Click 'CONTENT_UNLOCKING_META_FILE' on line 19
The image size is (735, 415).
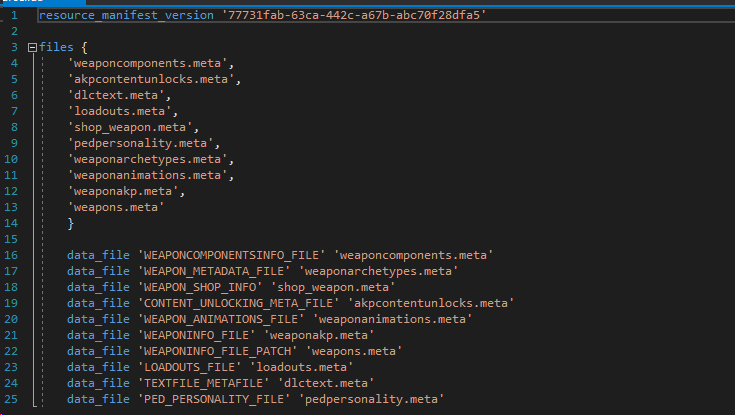[238, 303]
